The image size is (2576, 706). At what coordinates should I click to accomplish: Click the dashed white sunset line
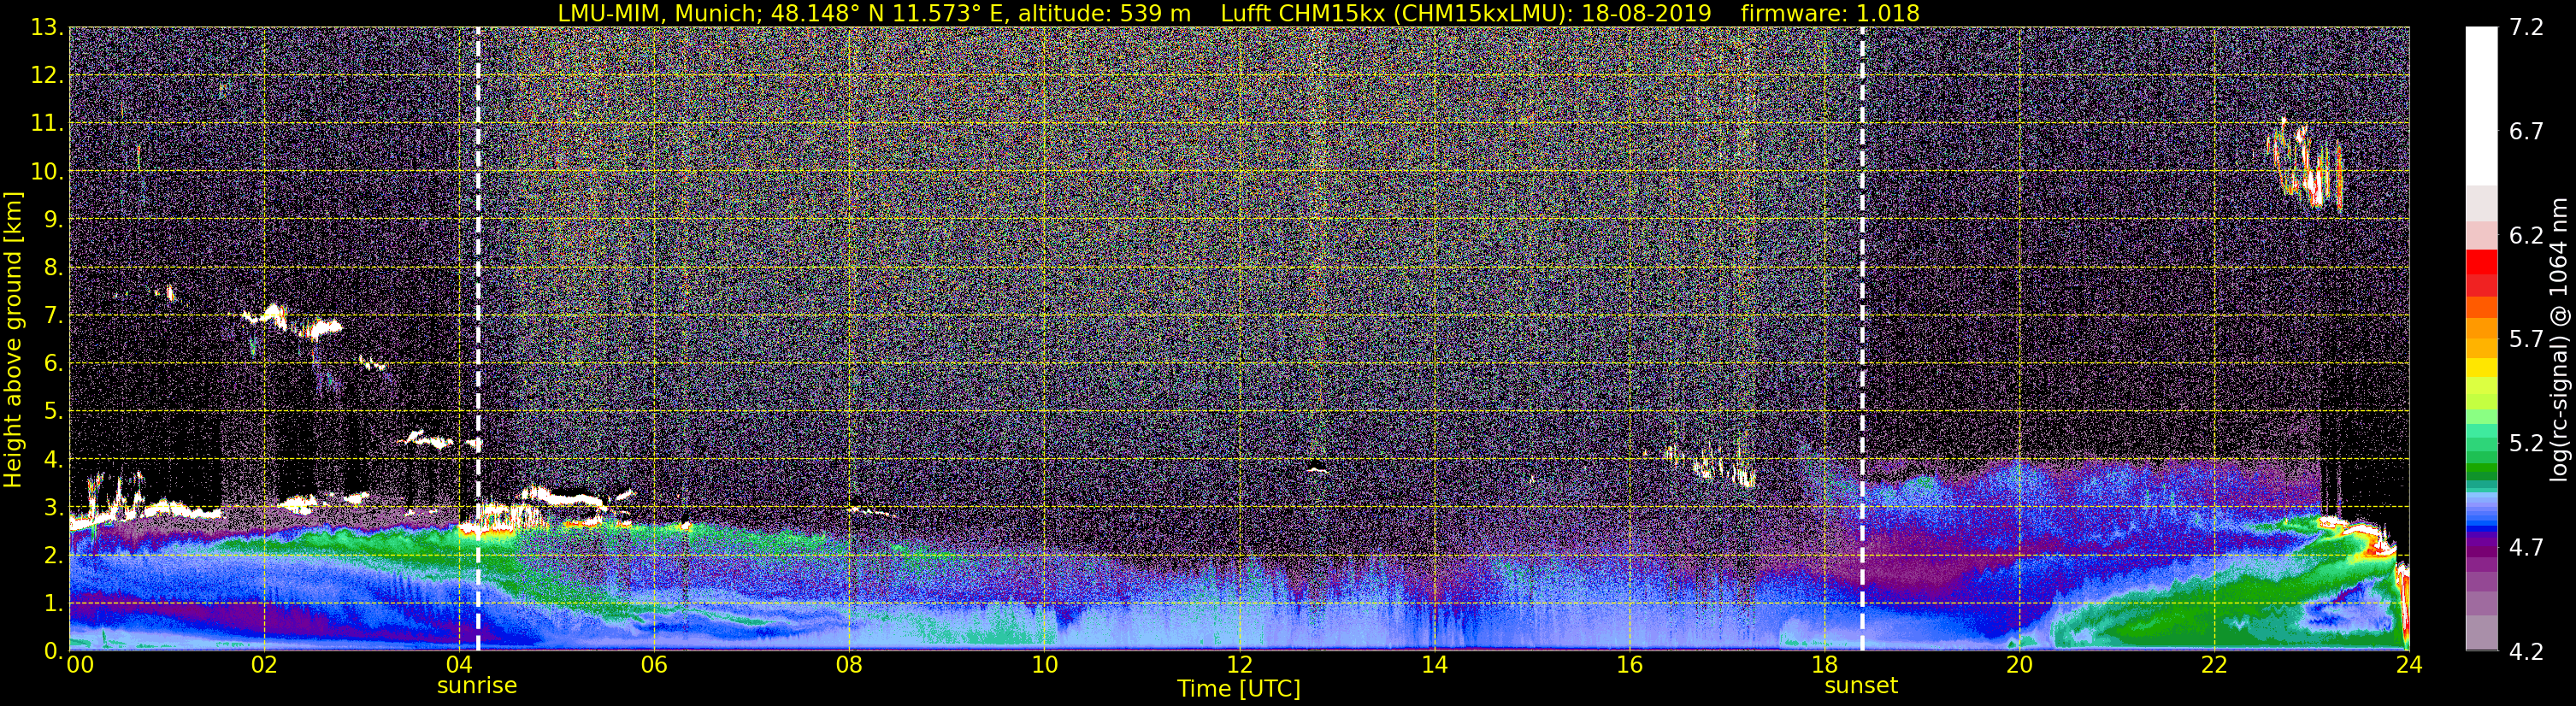click(x=1862, y=339)
